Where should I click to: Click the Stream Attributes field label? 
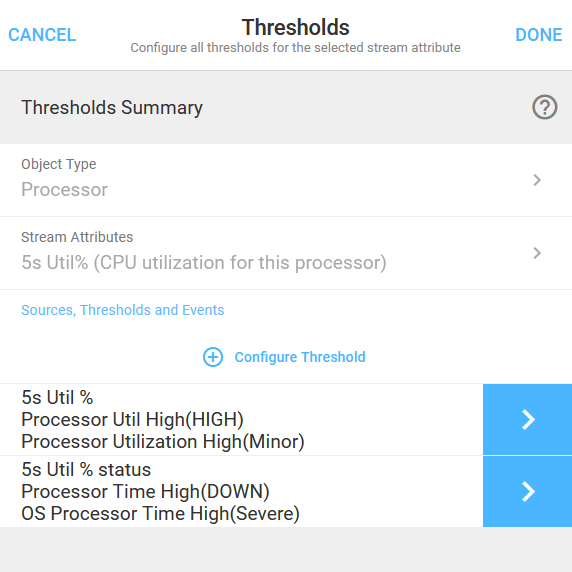pyautogui.click(x=77, y=237)
